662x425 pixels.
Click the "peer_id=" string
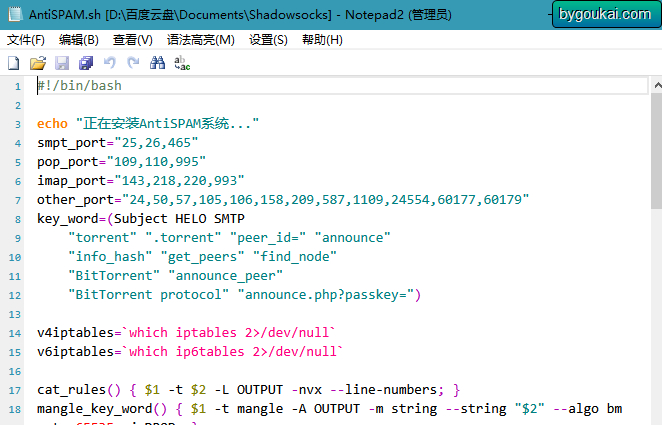click(268, 238)
